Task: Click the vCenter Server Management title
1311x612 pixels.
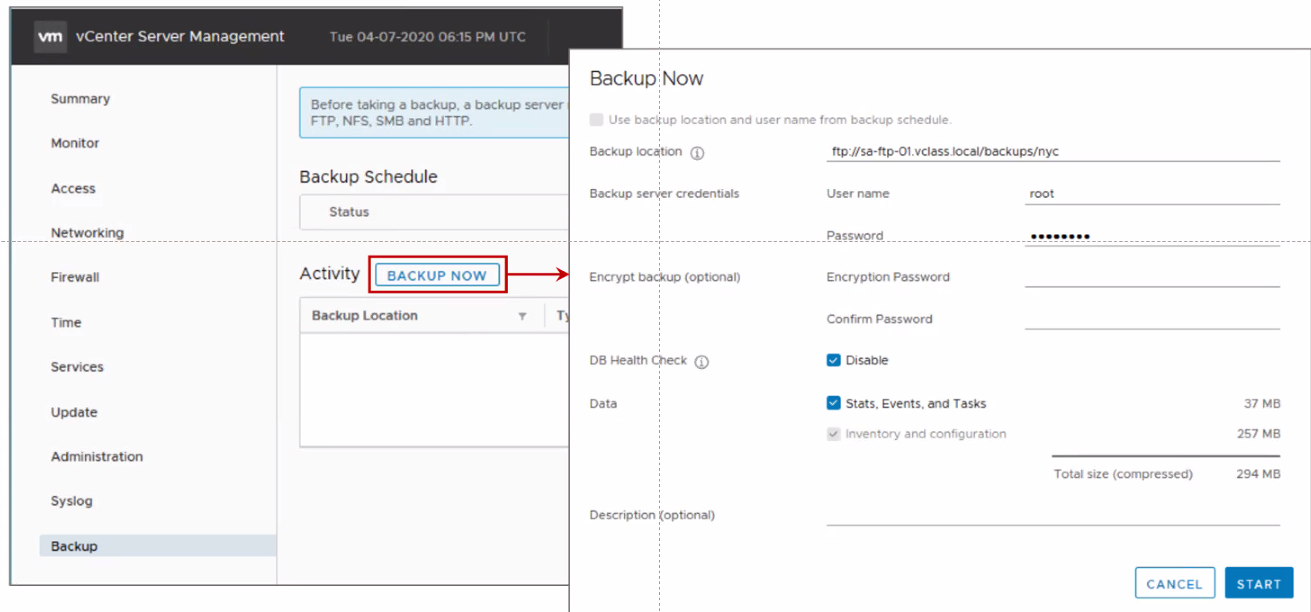Action: click(x=180, y=36)
